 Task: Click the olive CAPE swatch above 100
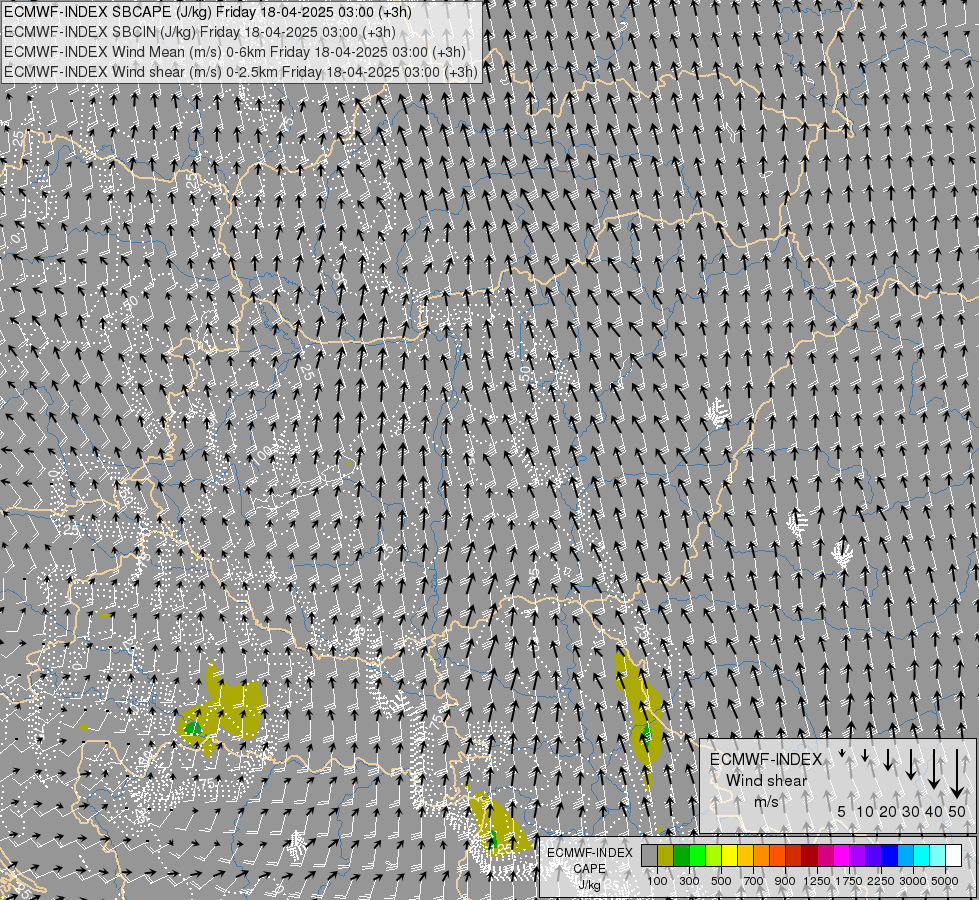tap(666, 855)
